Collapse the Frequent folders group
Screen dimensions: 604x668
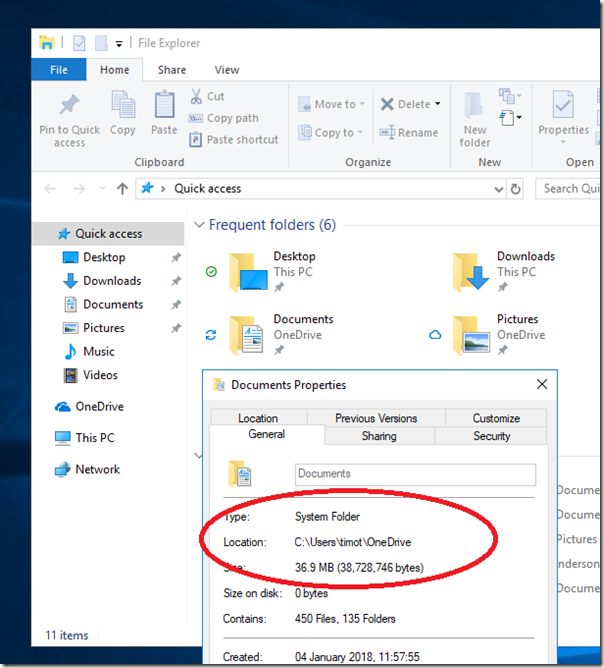199,225
